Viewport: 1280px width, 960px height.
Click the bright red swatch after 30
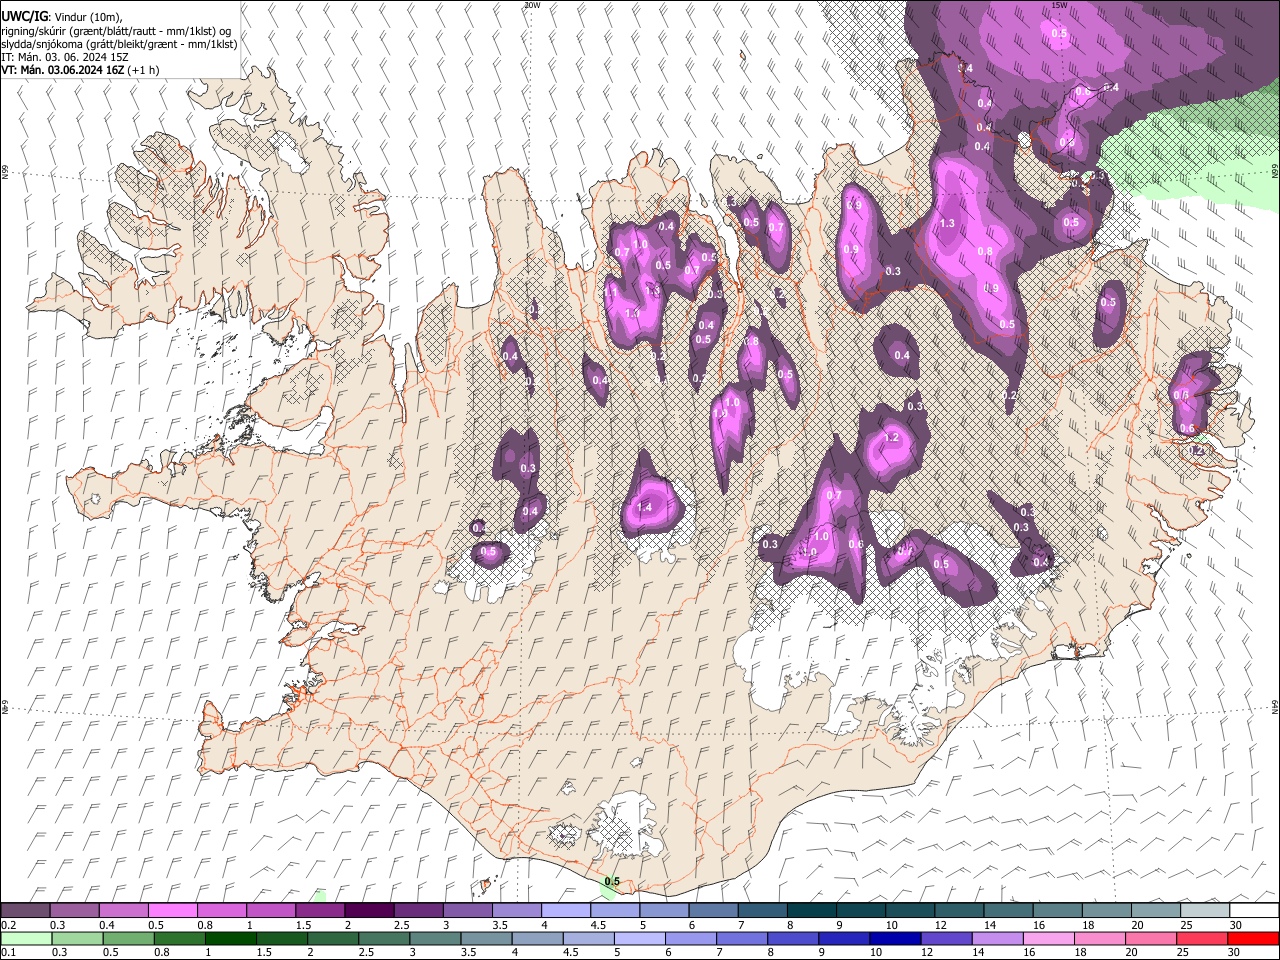pyautogui.click(x=1254, y=938)
